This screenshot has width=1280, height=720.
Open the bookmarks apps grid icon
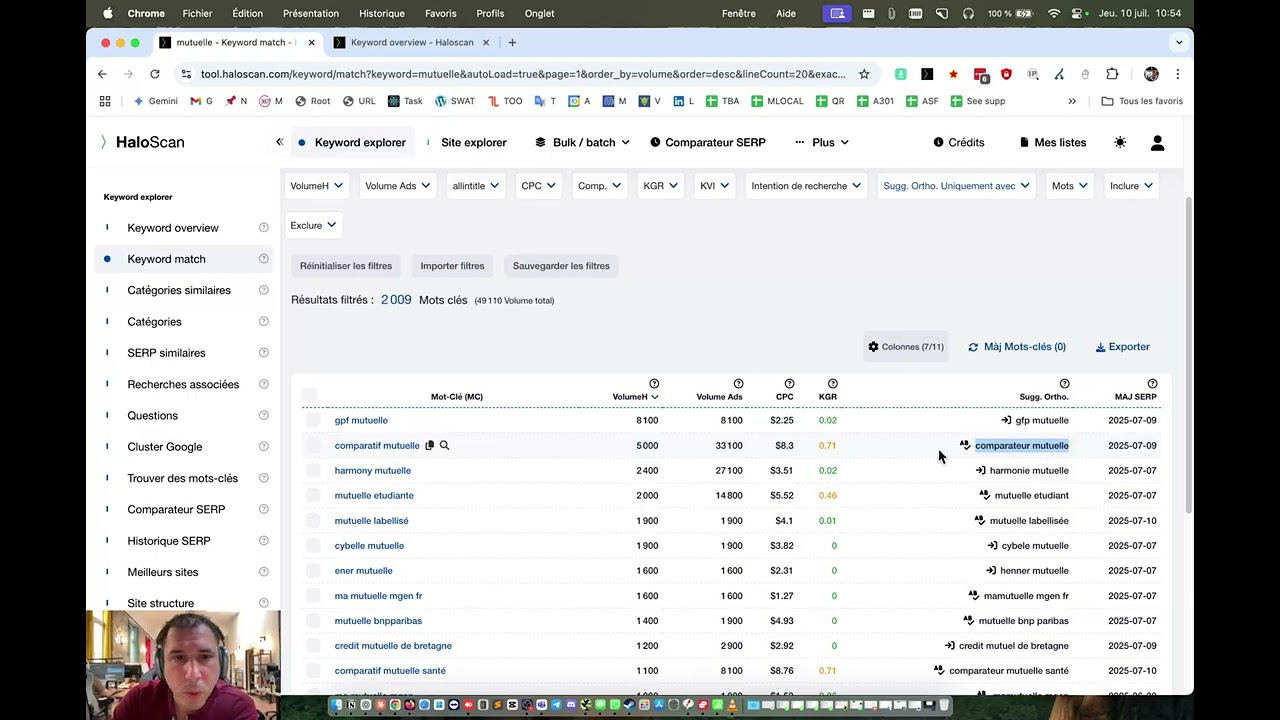[x=105, y=101]
